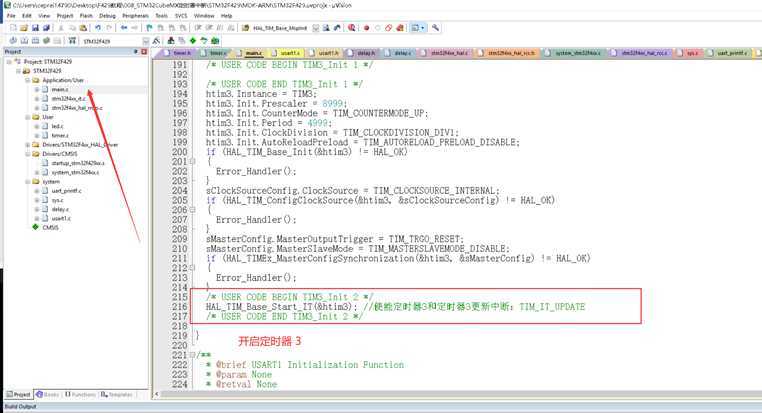Collapse the system folder in tree
The height and width of the screenshot is (413, 762).
pyautogui.click(x=28, y=182)
